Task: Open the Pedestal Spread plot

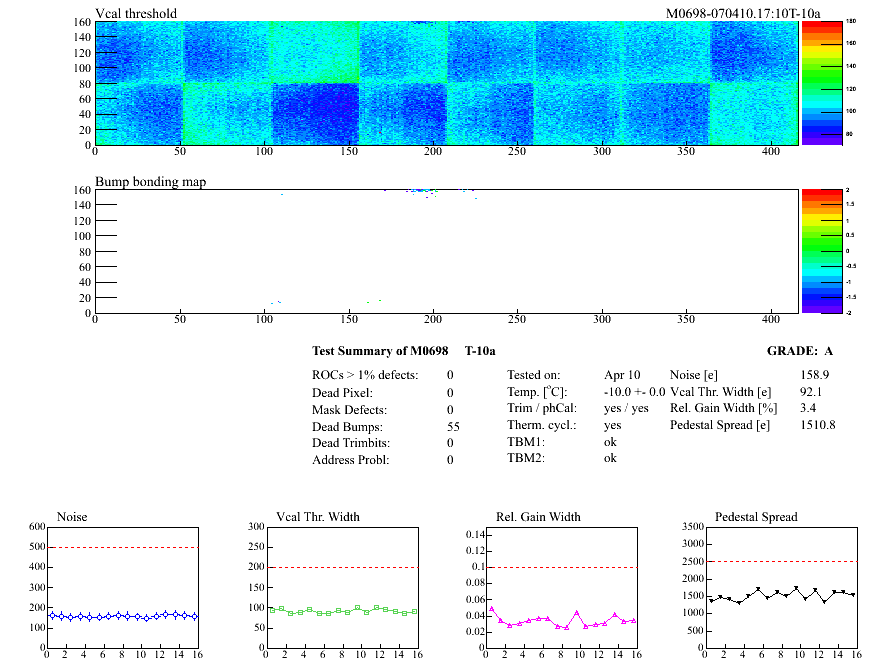Action: tap(782, 587)
